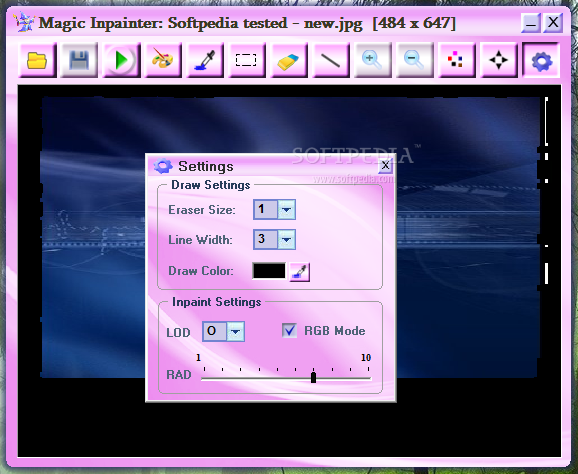Save image with the floppy disk icon

(79, 60)
